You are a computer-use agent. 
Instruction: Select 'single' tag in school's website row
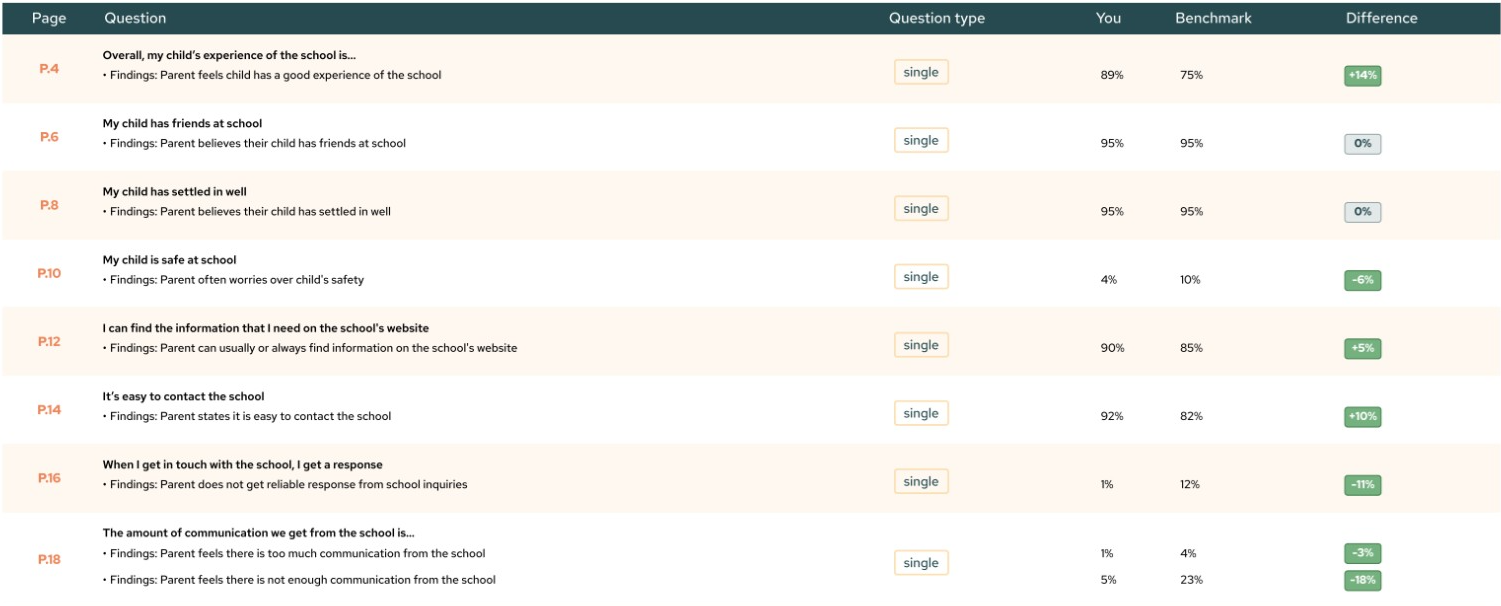[x=920, y=346]
